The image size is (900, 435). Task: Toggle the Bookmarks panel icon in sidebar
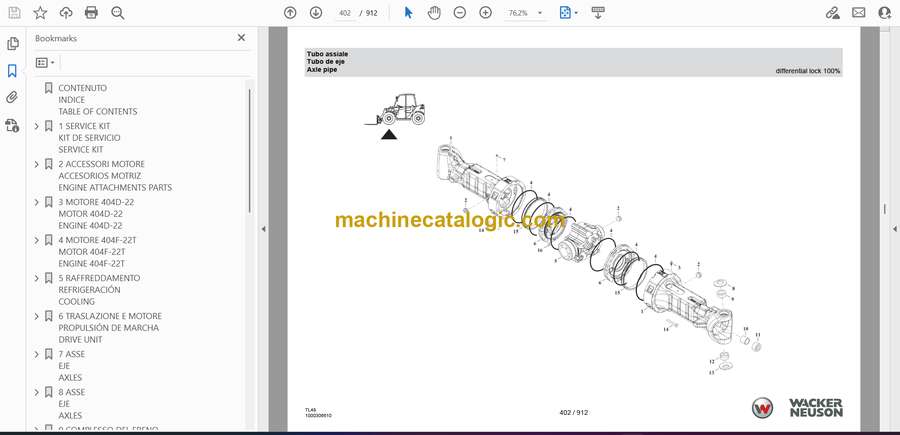(13, 71)
